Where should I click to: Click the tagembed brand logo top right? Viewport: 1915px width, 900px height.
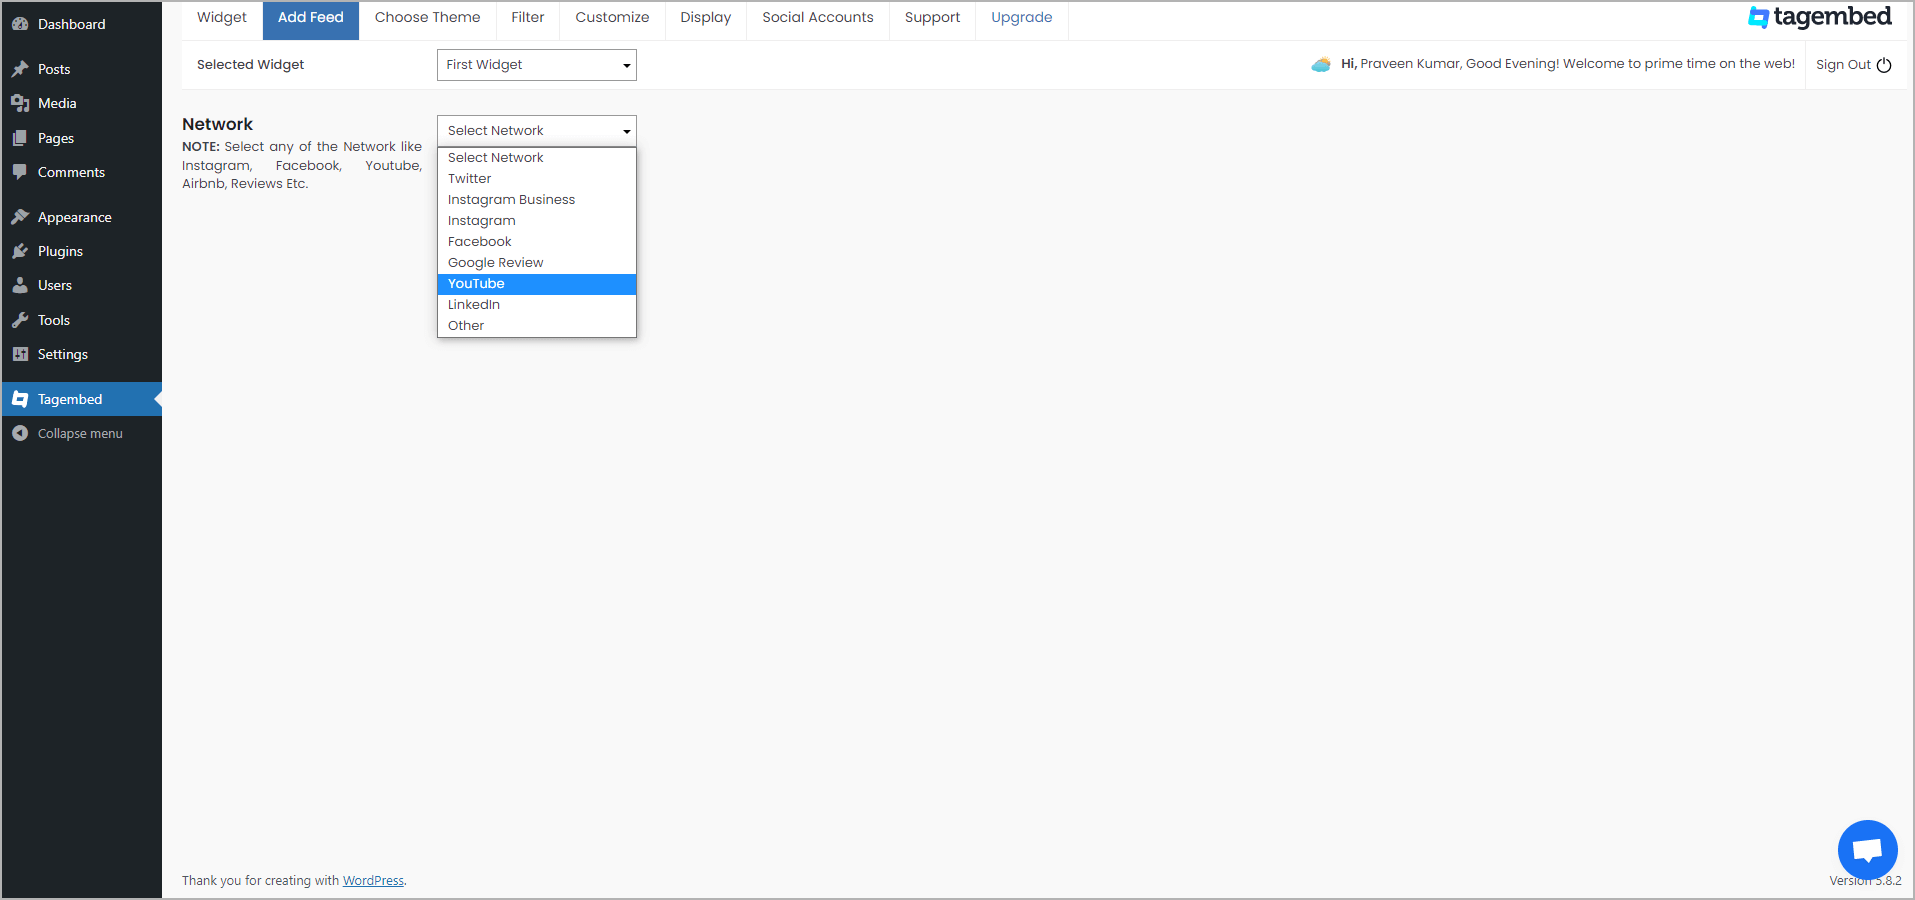(1819, 17)
